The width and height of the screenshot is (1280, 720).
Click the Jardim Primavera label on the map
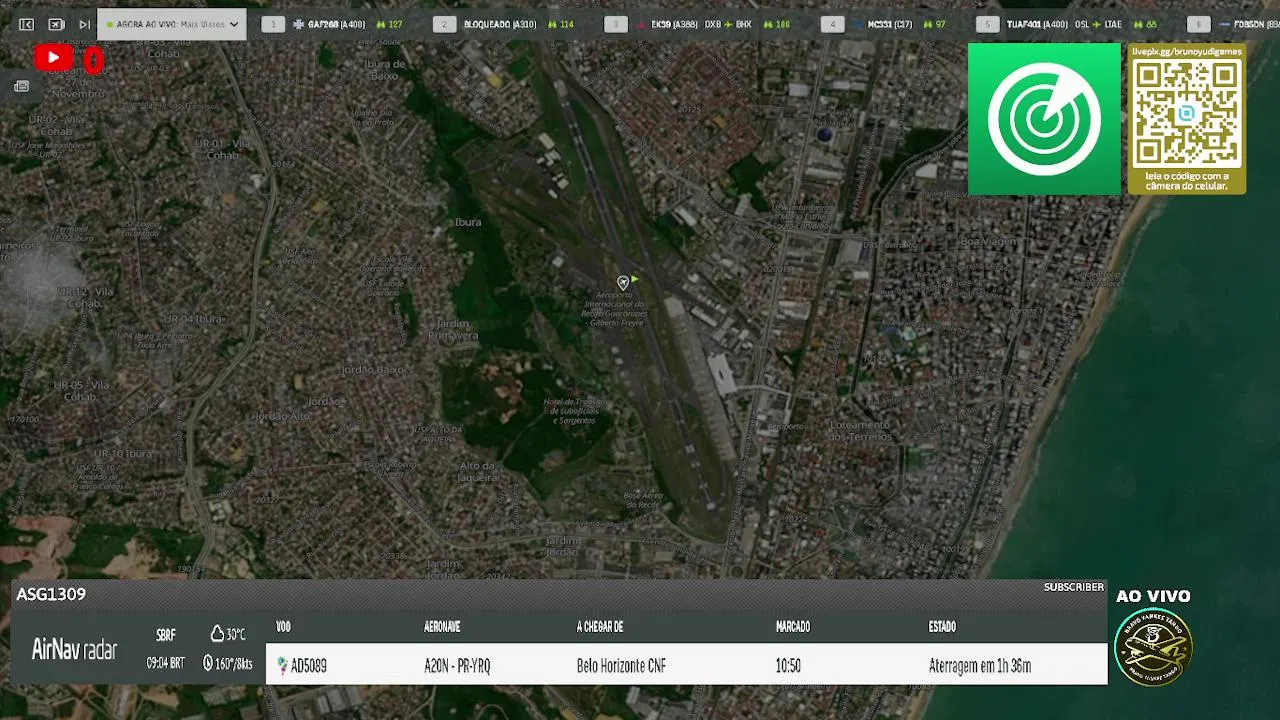coord(453,330)
